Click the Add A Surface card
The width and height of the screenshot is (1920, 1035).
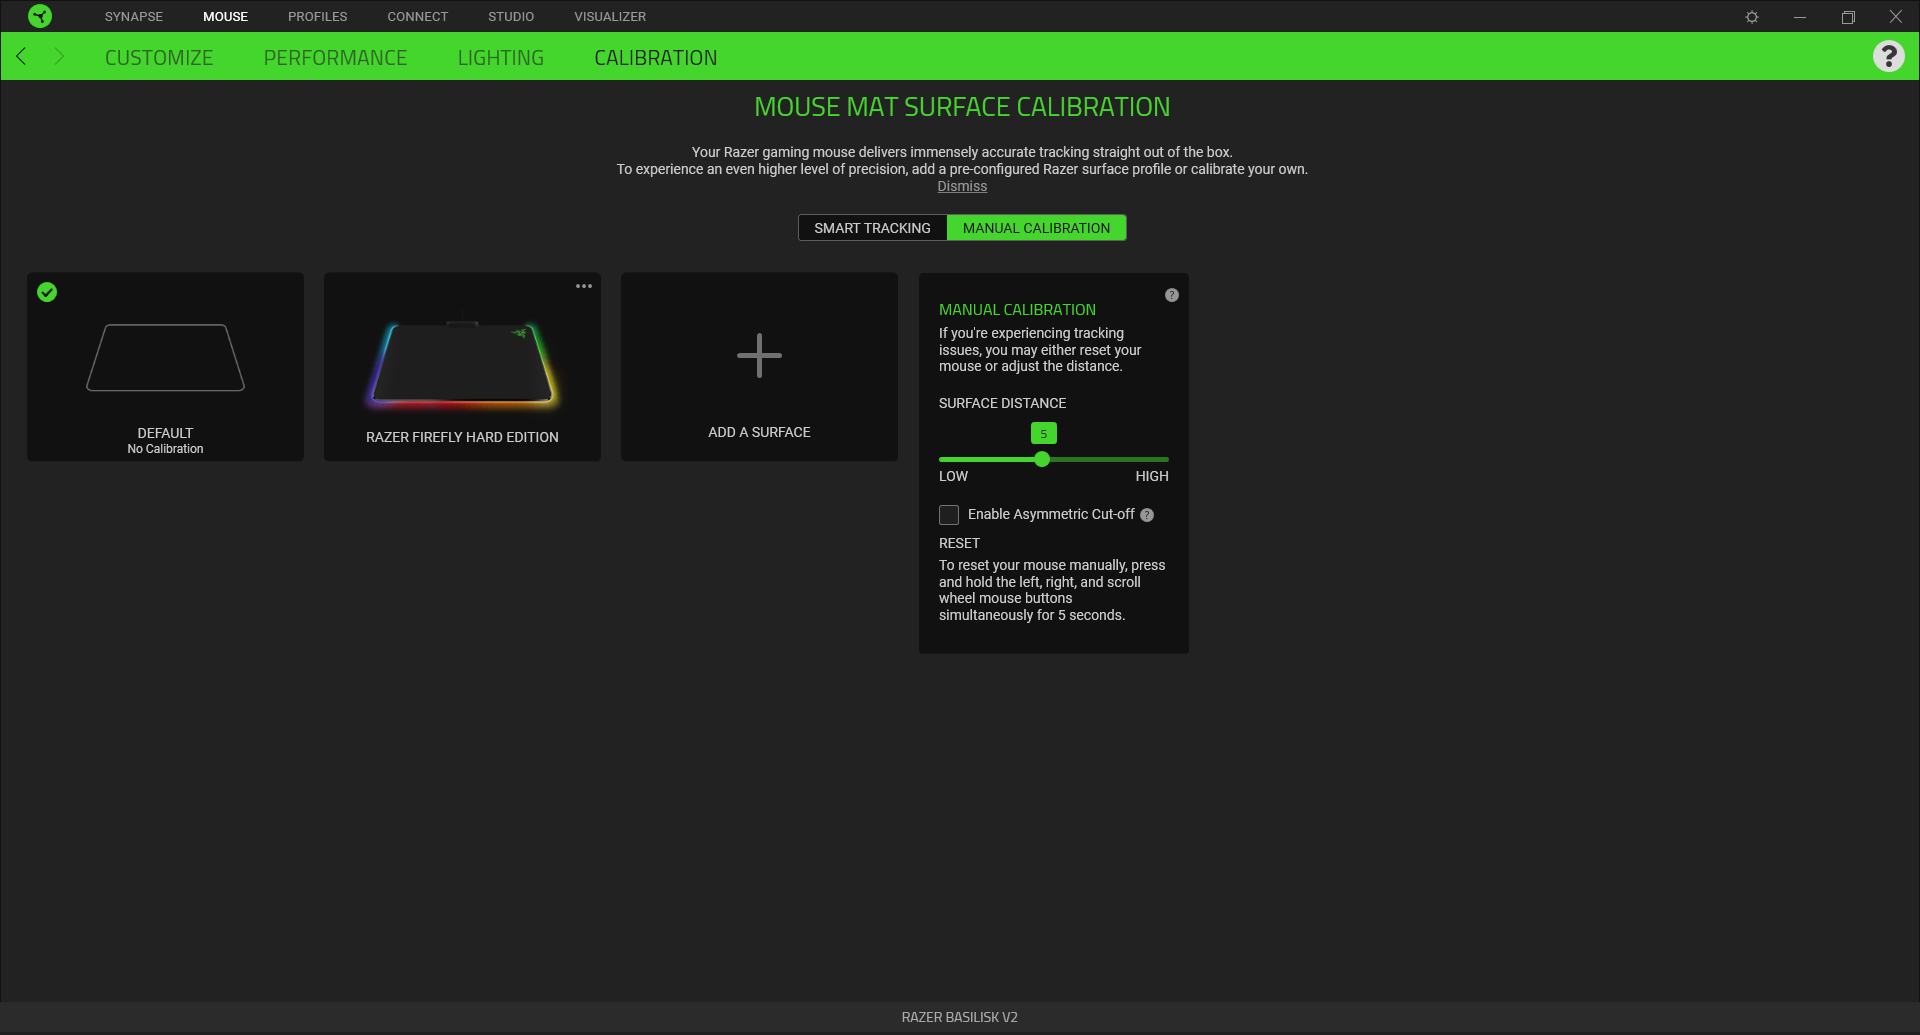(759, 367)
